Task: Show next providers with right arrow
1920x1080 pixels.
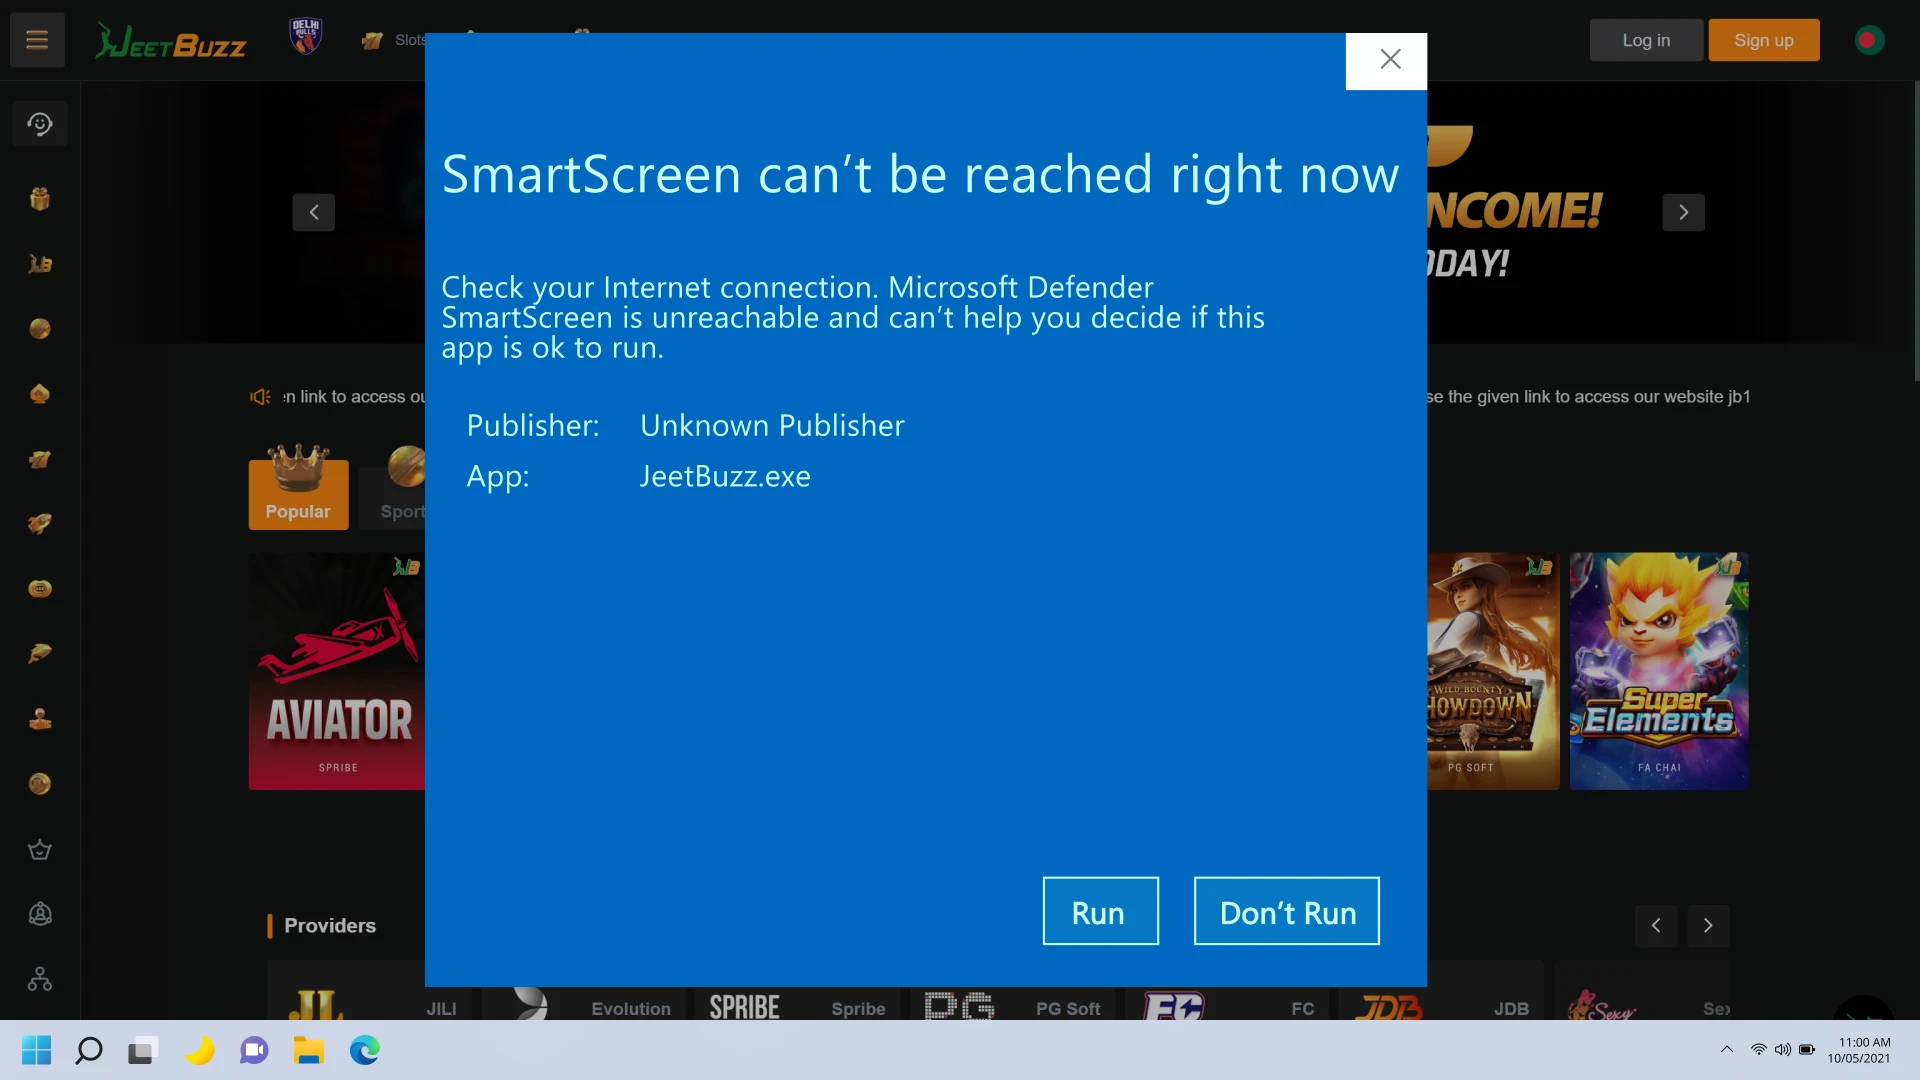Action: click(1708, 926)
